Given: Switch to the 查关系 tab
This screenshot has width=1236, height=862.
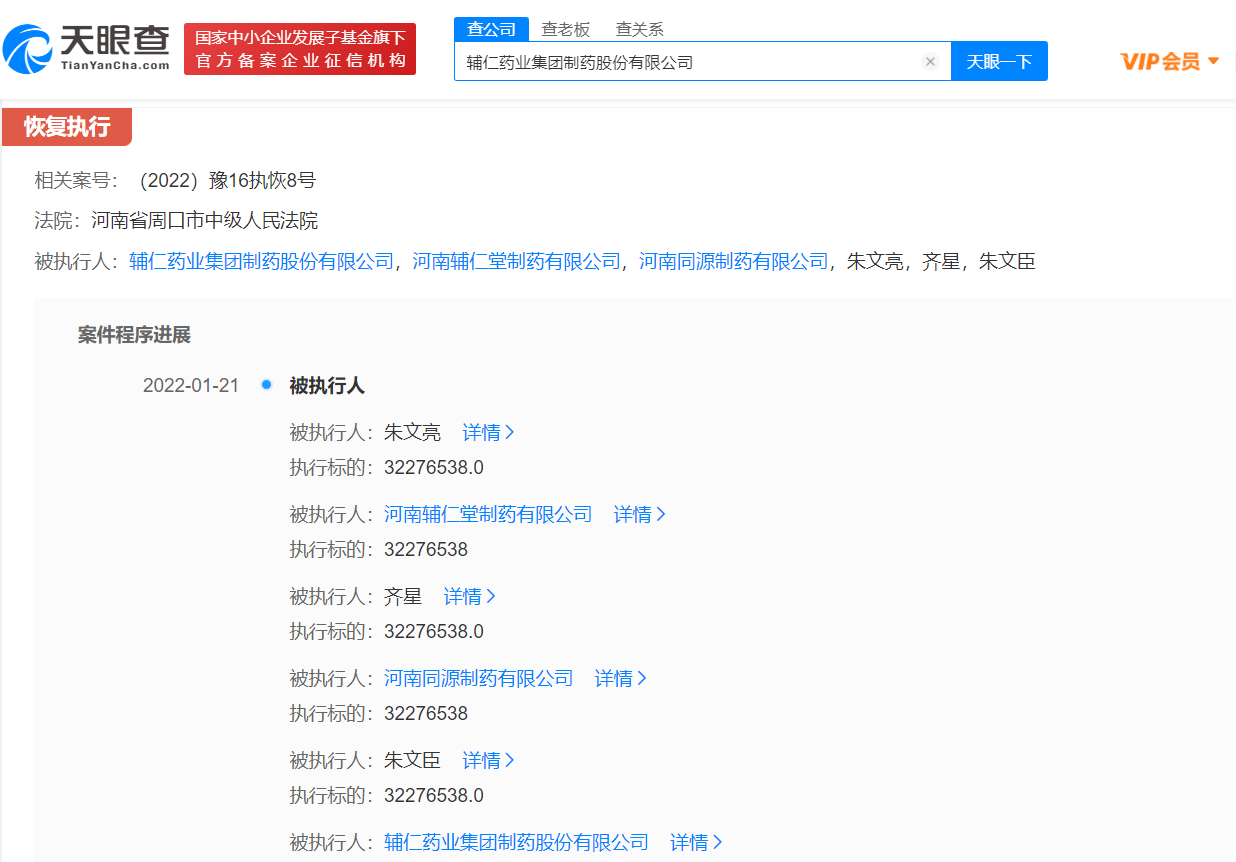Looking at the screenshot, I should [x=639, y=29].
